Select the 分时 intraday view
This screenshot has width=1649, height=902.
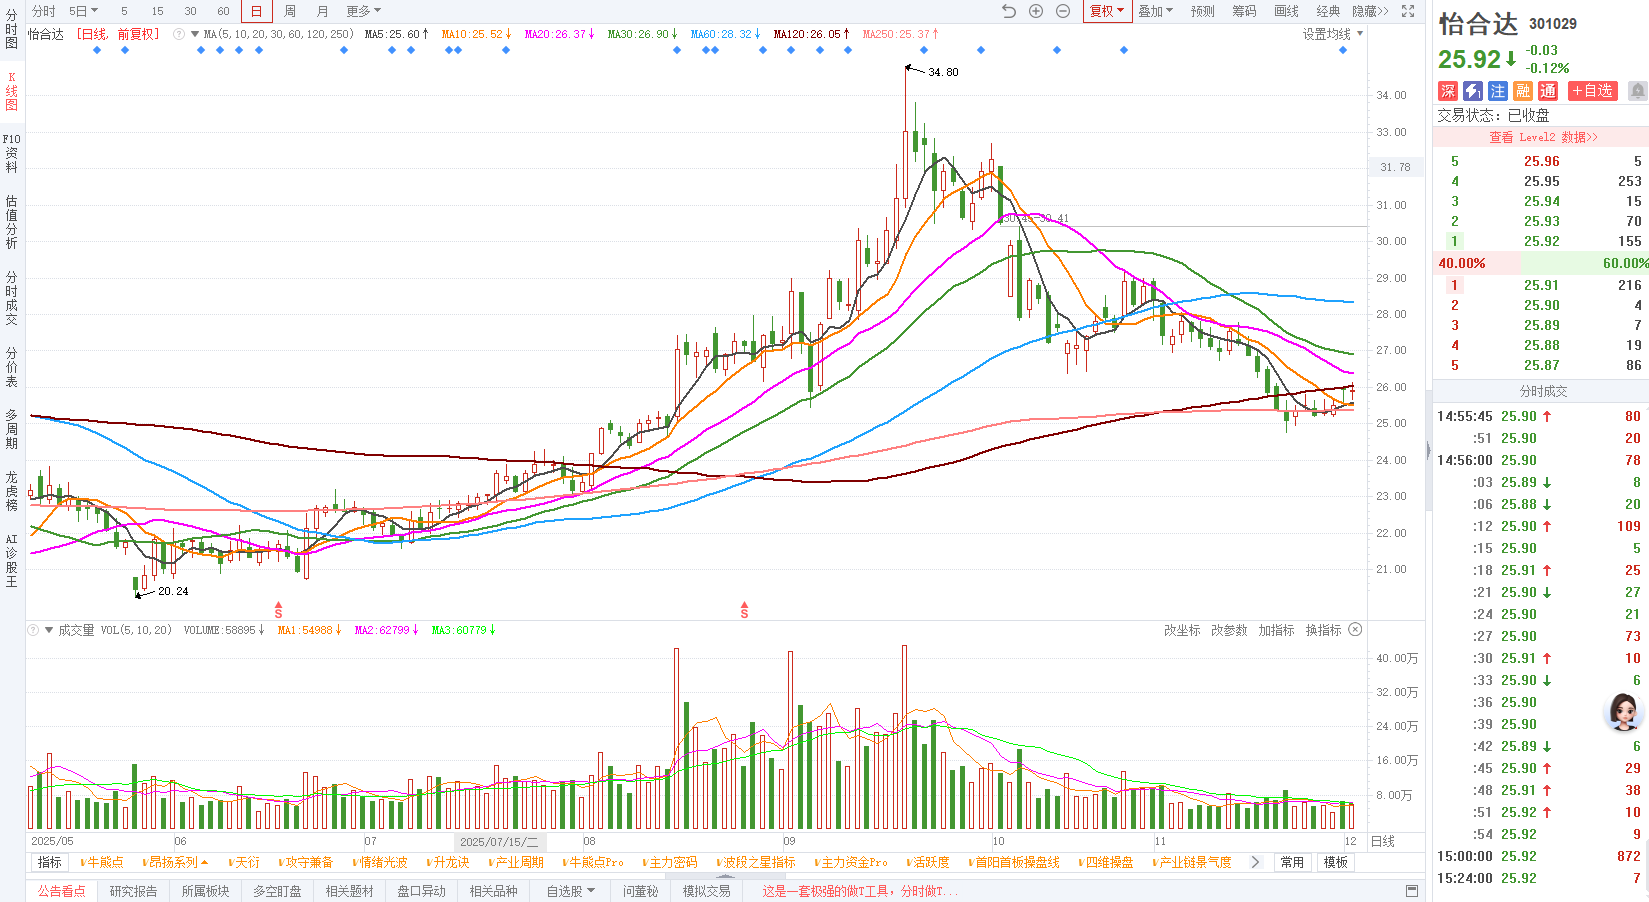(44, 11)
